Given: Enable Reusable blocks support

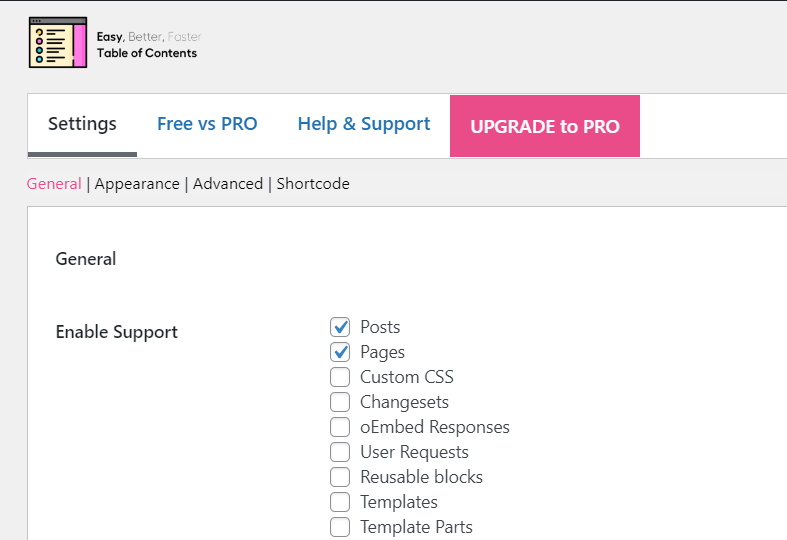Looking at the screenshot, I should tap(340, 477).
